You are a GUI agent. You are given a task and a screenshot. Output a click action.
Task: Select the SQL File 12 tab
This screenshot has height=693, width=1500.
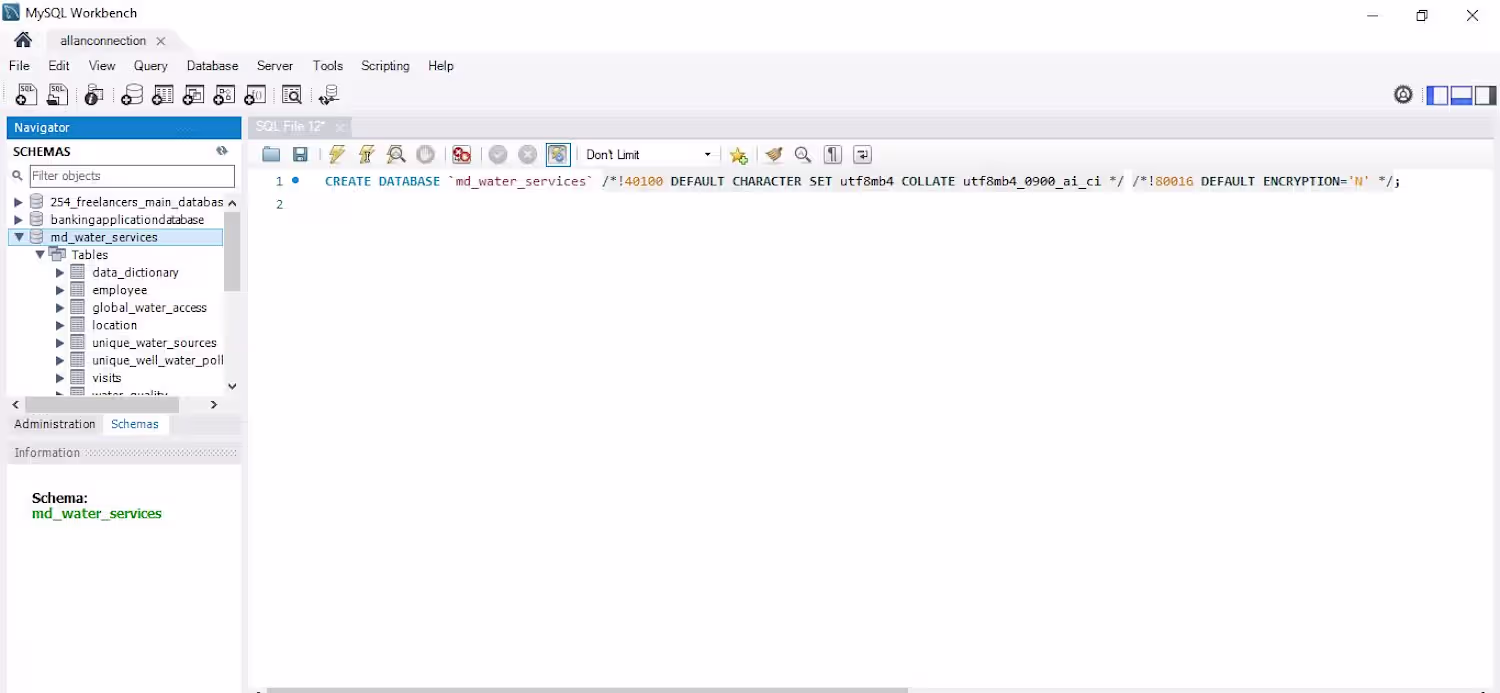tap(290, 127)
